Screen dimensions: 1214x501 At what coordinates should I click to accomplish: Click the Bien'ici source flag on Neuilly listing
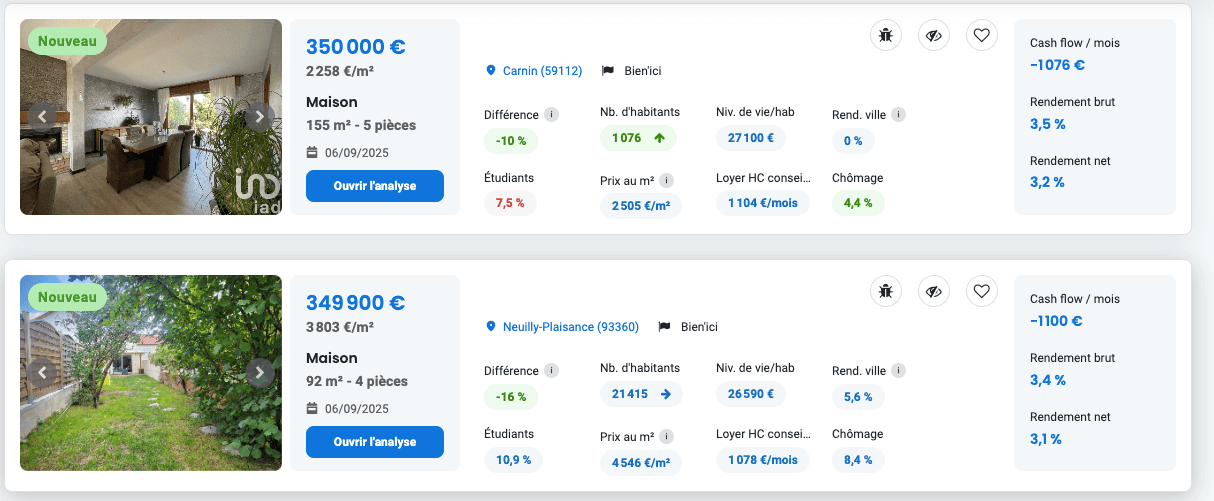tap(663, 327)
